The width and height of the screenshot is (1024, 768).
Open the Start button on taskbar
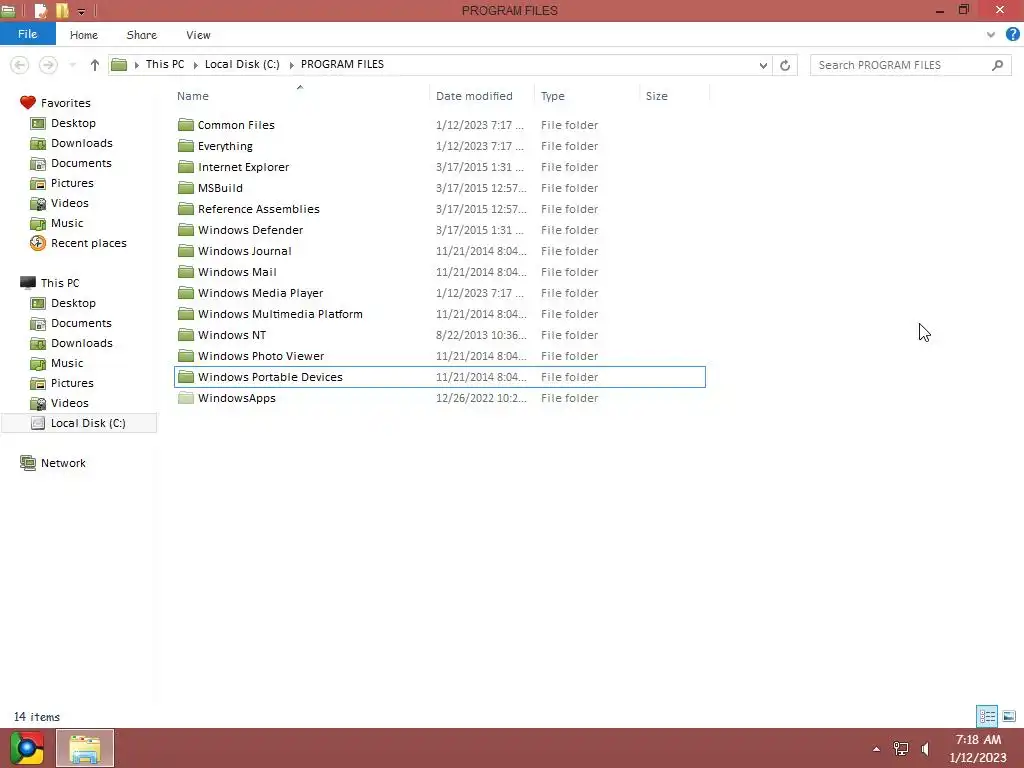(27, 748)
